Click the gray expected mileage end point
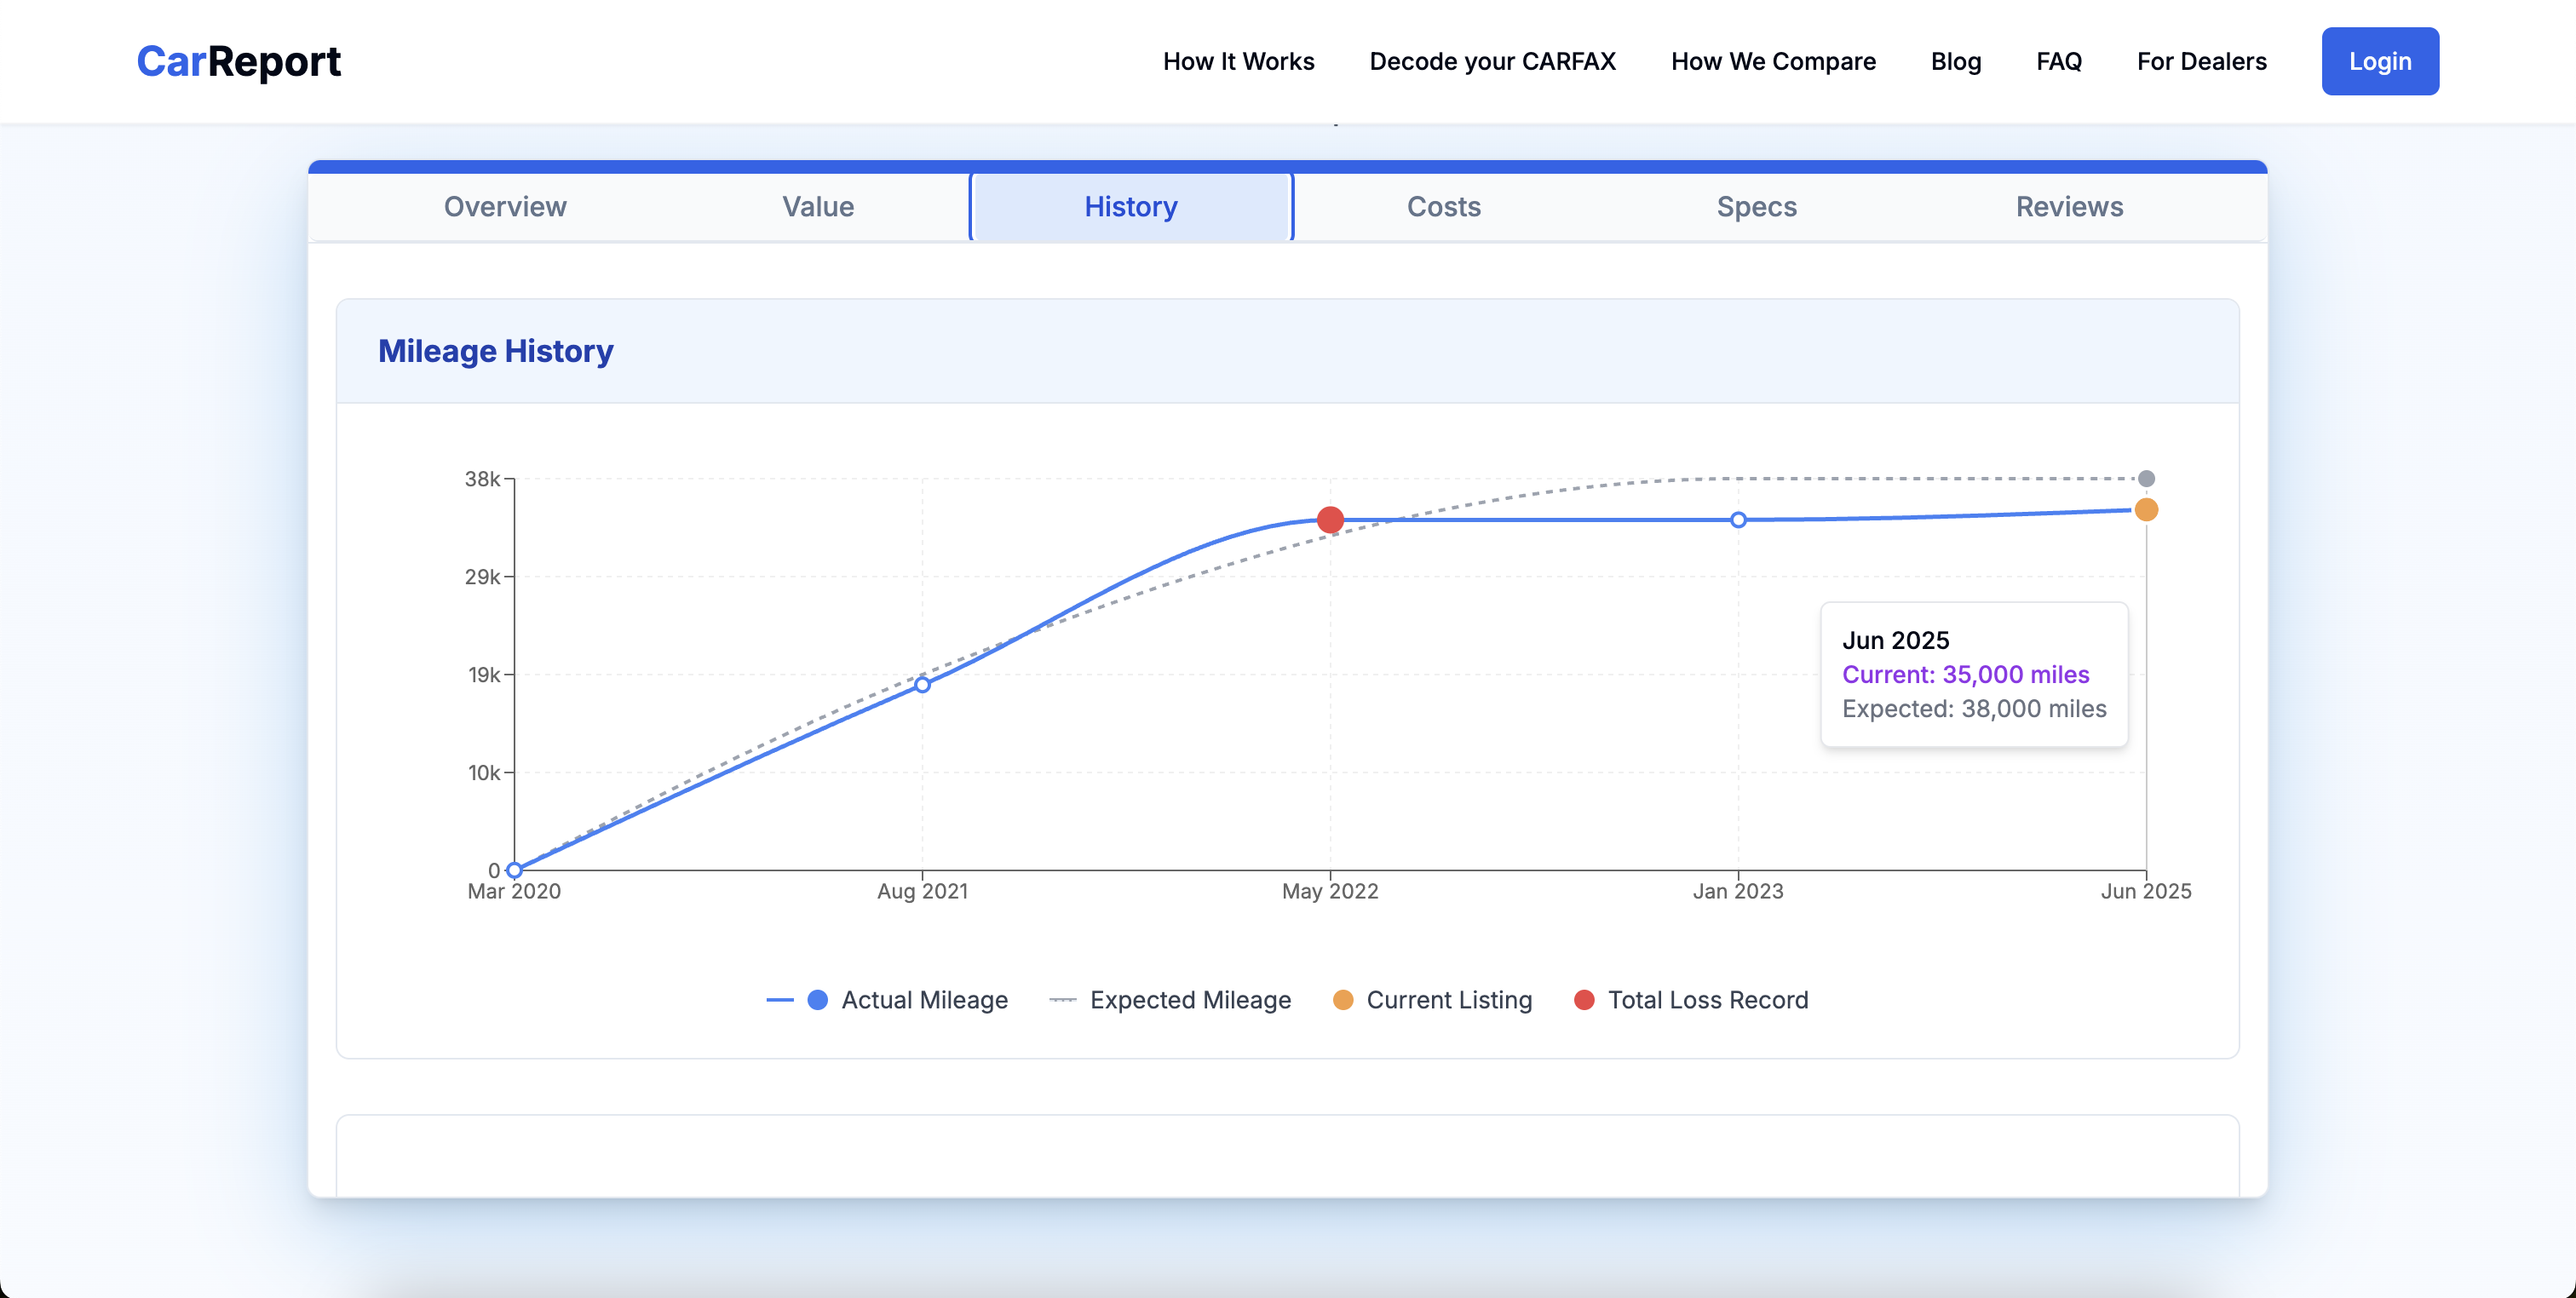Image resolution: width=2576 pixels, height=1298 pixels. click(2146, 479)
